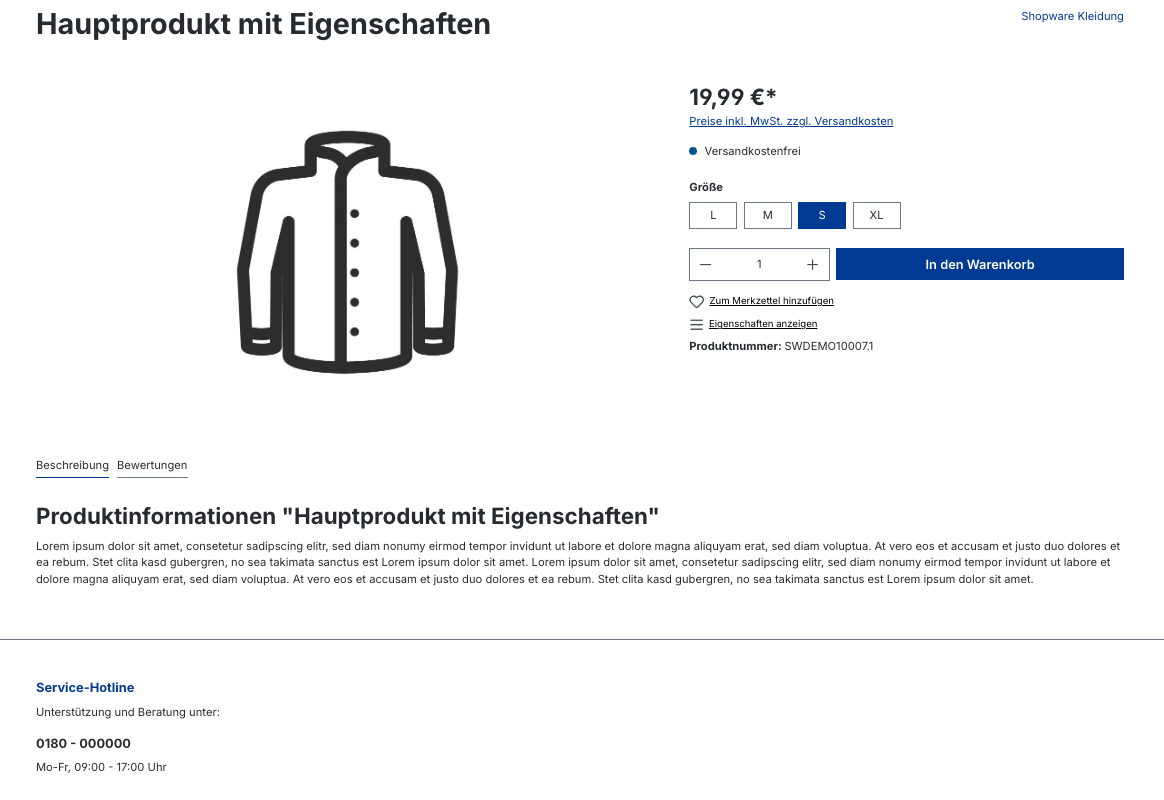This screenshot has width=1164, height=800.
Task: Select size S option
Action: pyautogui.click(x=822, y=215)
